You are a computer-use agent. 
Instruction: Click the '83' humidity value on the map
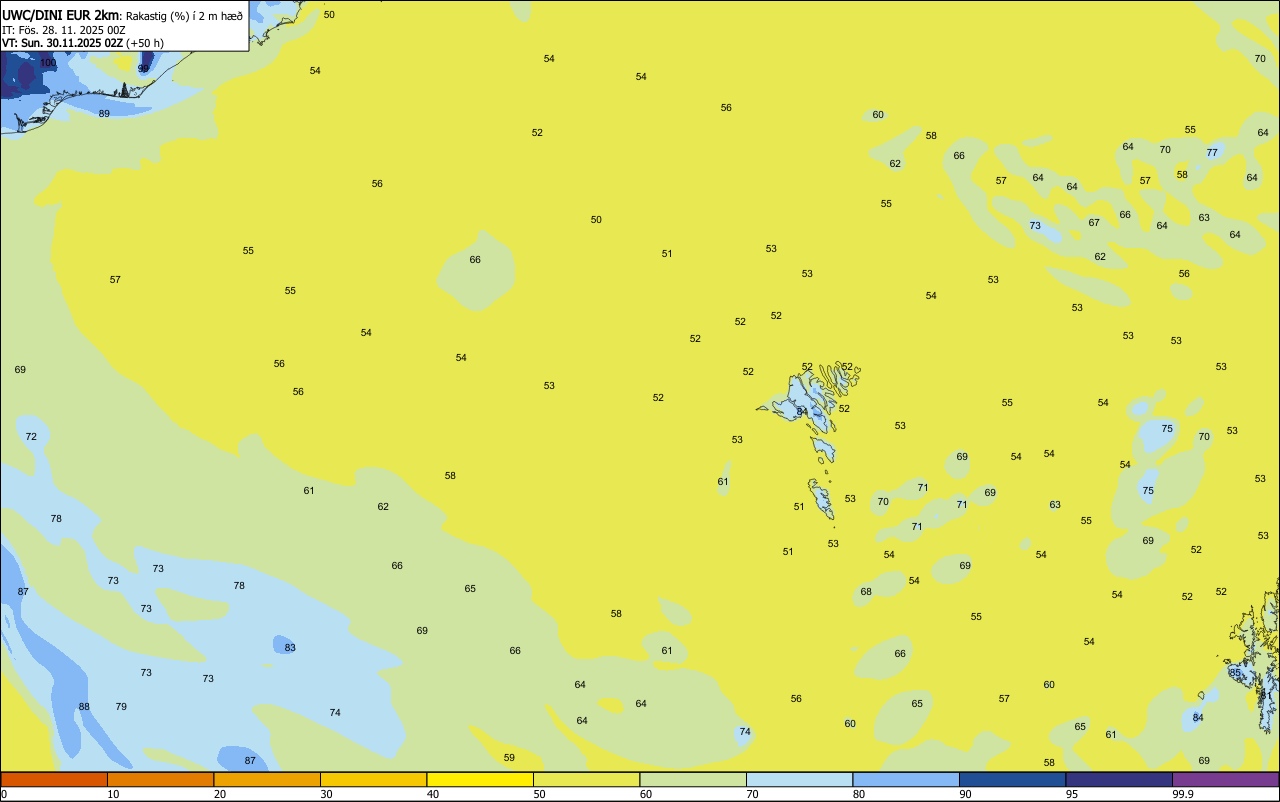pyautogui.click(x=290, y=648)
